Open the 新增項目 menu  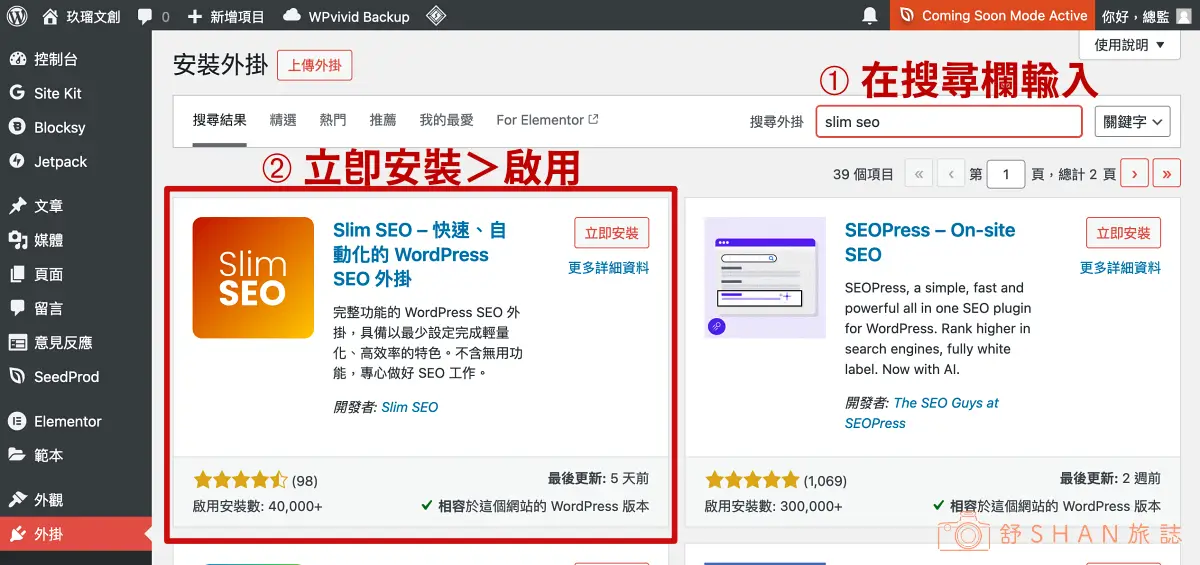[x=226, y=16]
